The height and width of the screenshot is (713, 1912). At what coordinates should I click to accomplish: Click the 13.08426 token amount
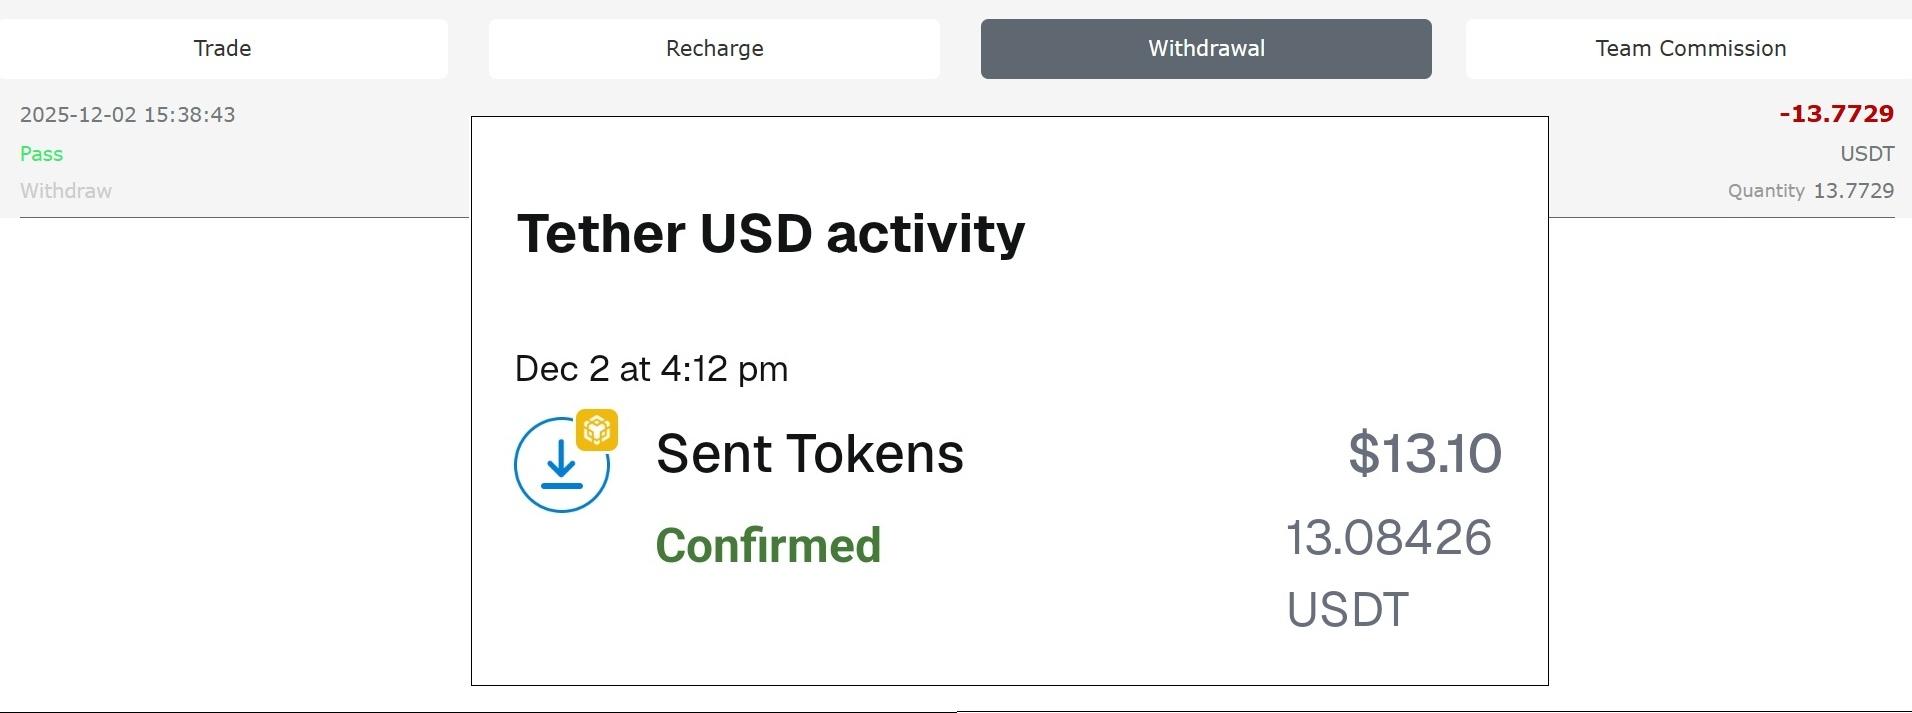(x=1388, y=538)
